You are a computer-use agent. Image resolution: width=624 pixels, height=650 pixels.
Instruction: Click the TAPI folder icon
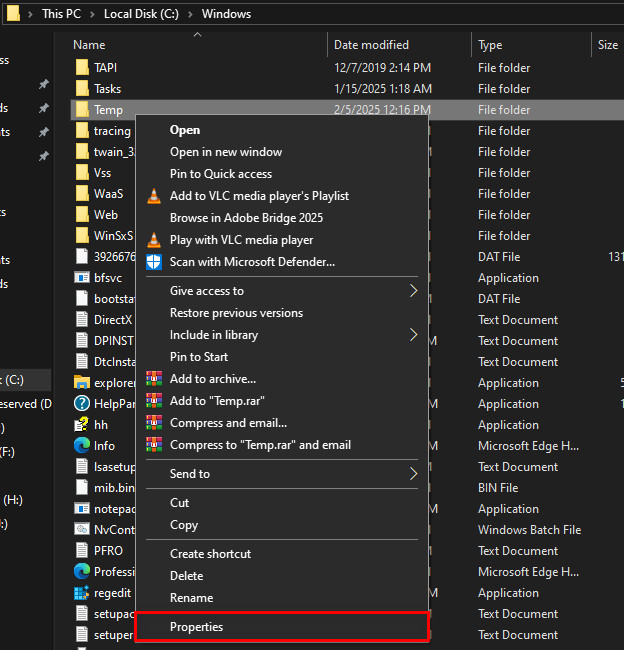click(x=82, y=68)
